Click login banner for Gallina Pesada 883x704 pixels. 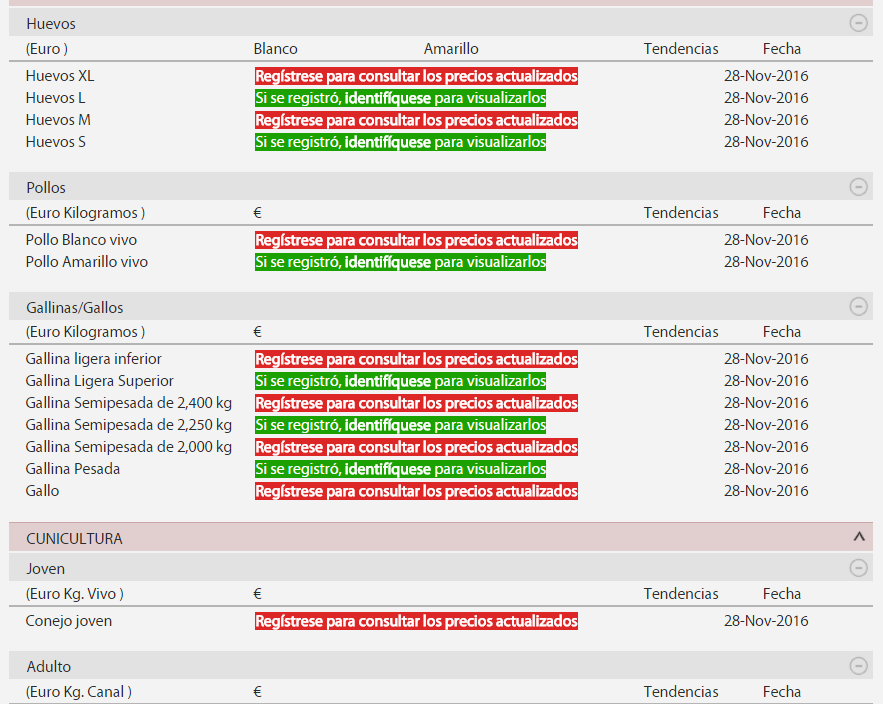tap(400, 469)
